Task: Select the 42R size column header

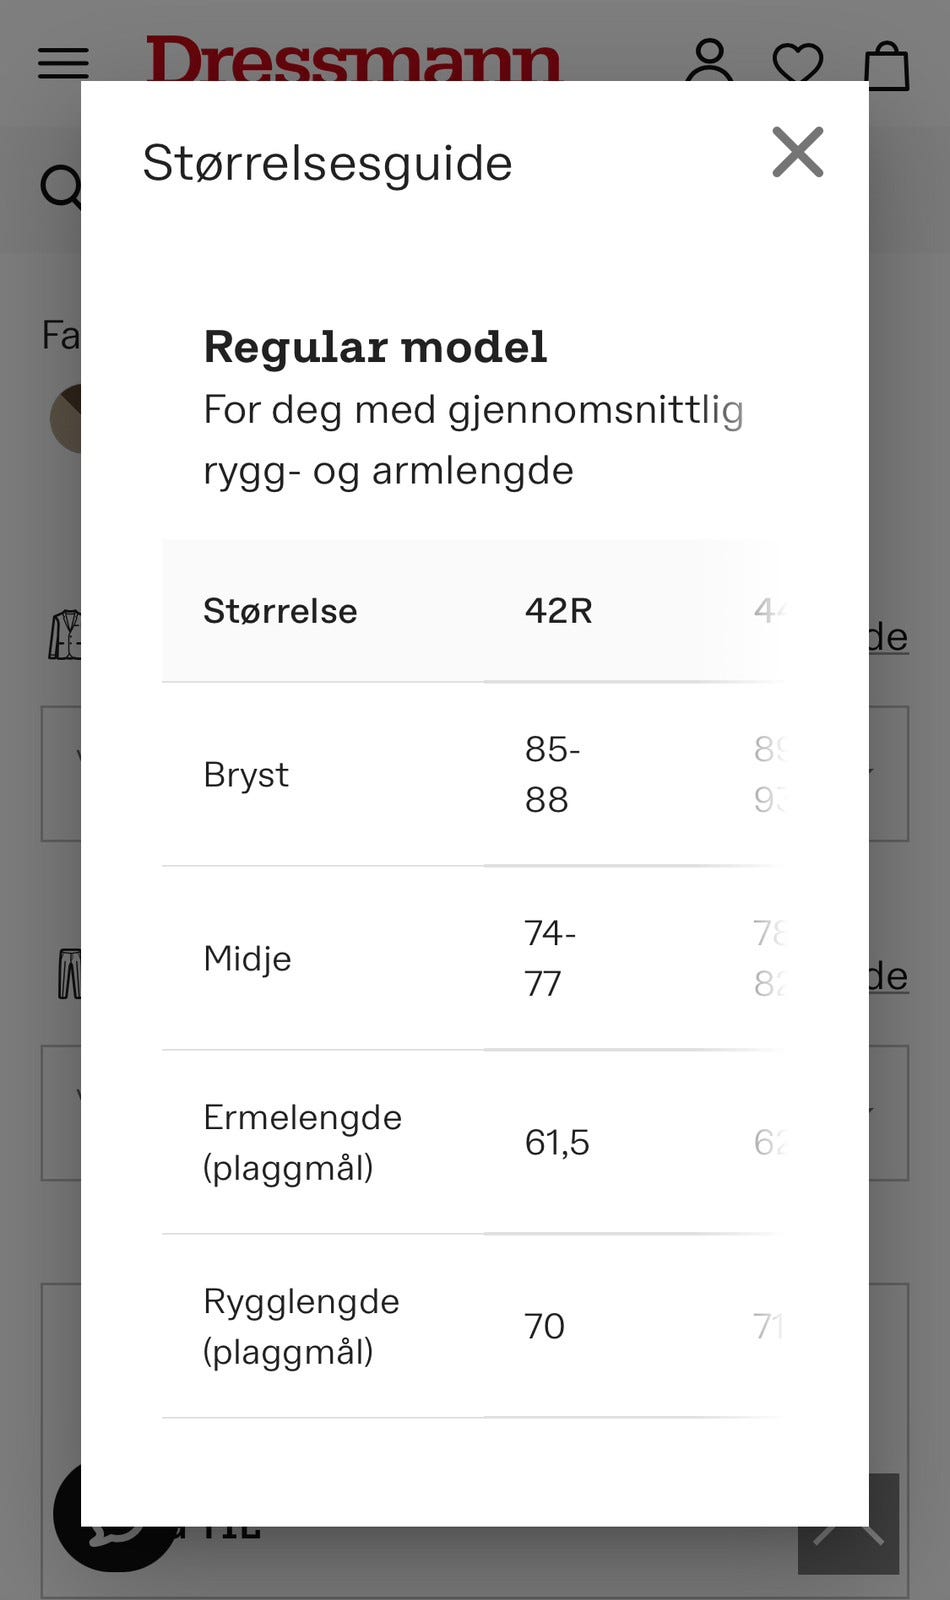Action: click(x=558, y=611)
